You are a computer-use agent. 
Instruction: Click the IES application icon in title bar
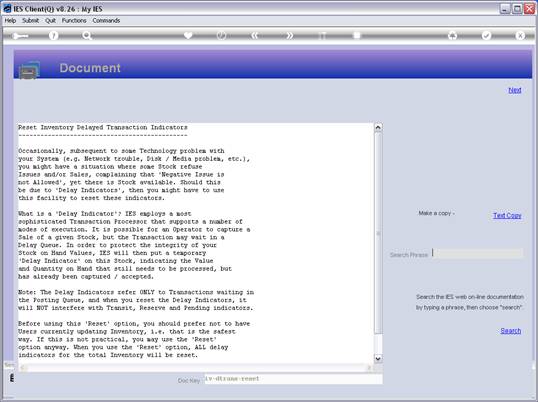[7, 9]
